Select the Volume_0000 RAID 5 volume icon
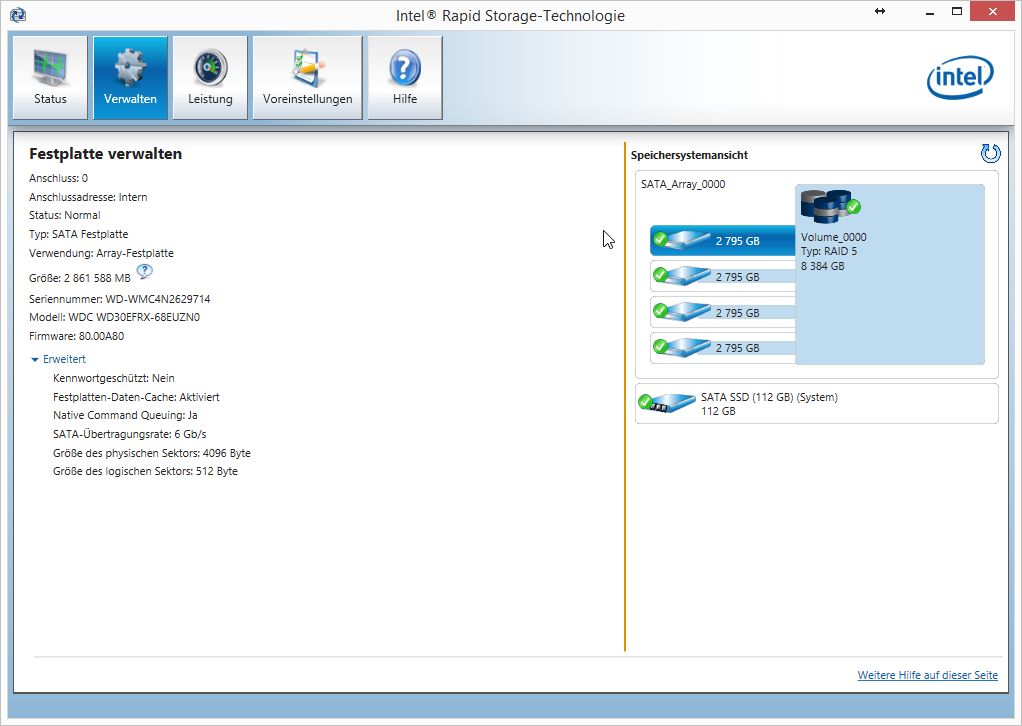Image resolution: width=1022 pixels, height=726 pixels. [x=830, y=207]
